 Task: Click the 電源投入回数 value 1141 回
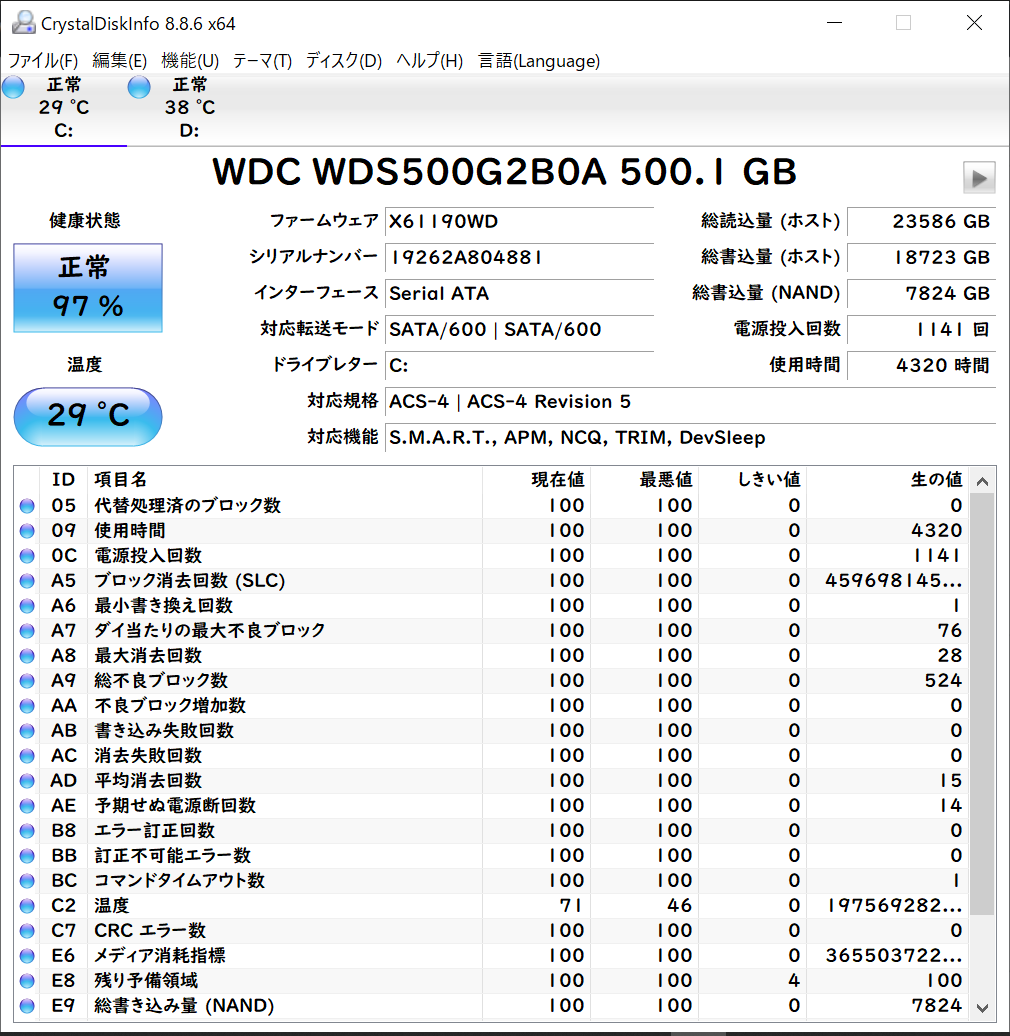[x=921, y=329]
